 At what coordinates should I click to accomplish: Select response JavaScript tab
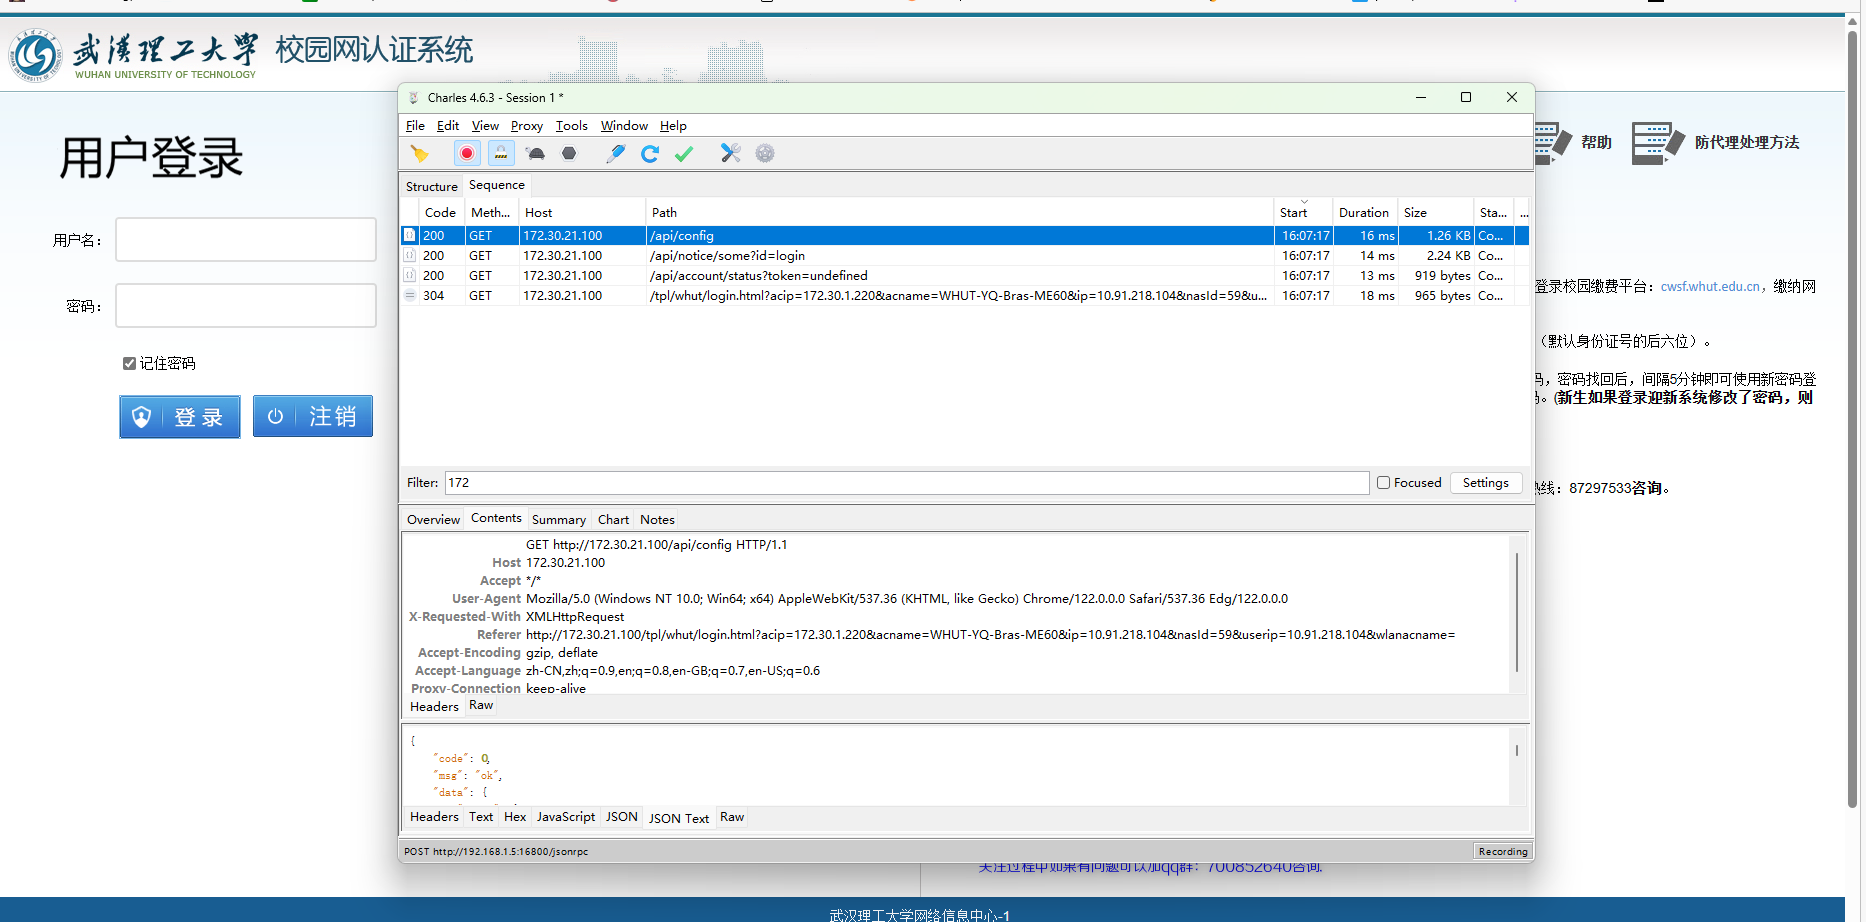pyautogui.click(x=565, y=816)
